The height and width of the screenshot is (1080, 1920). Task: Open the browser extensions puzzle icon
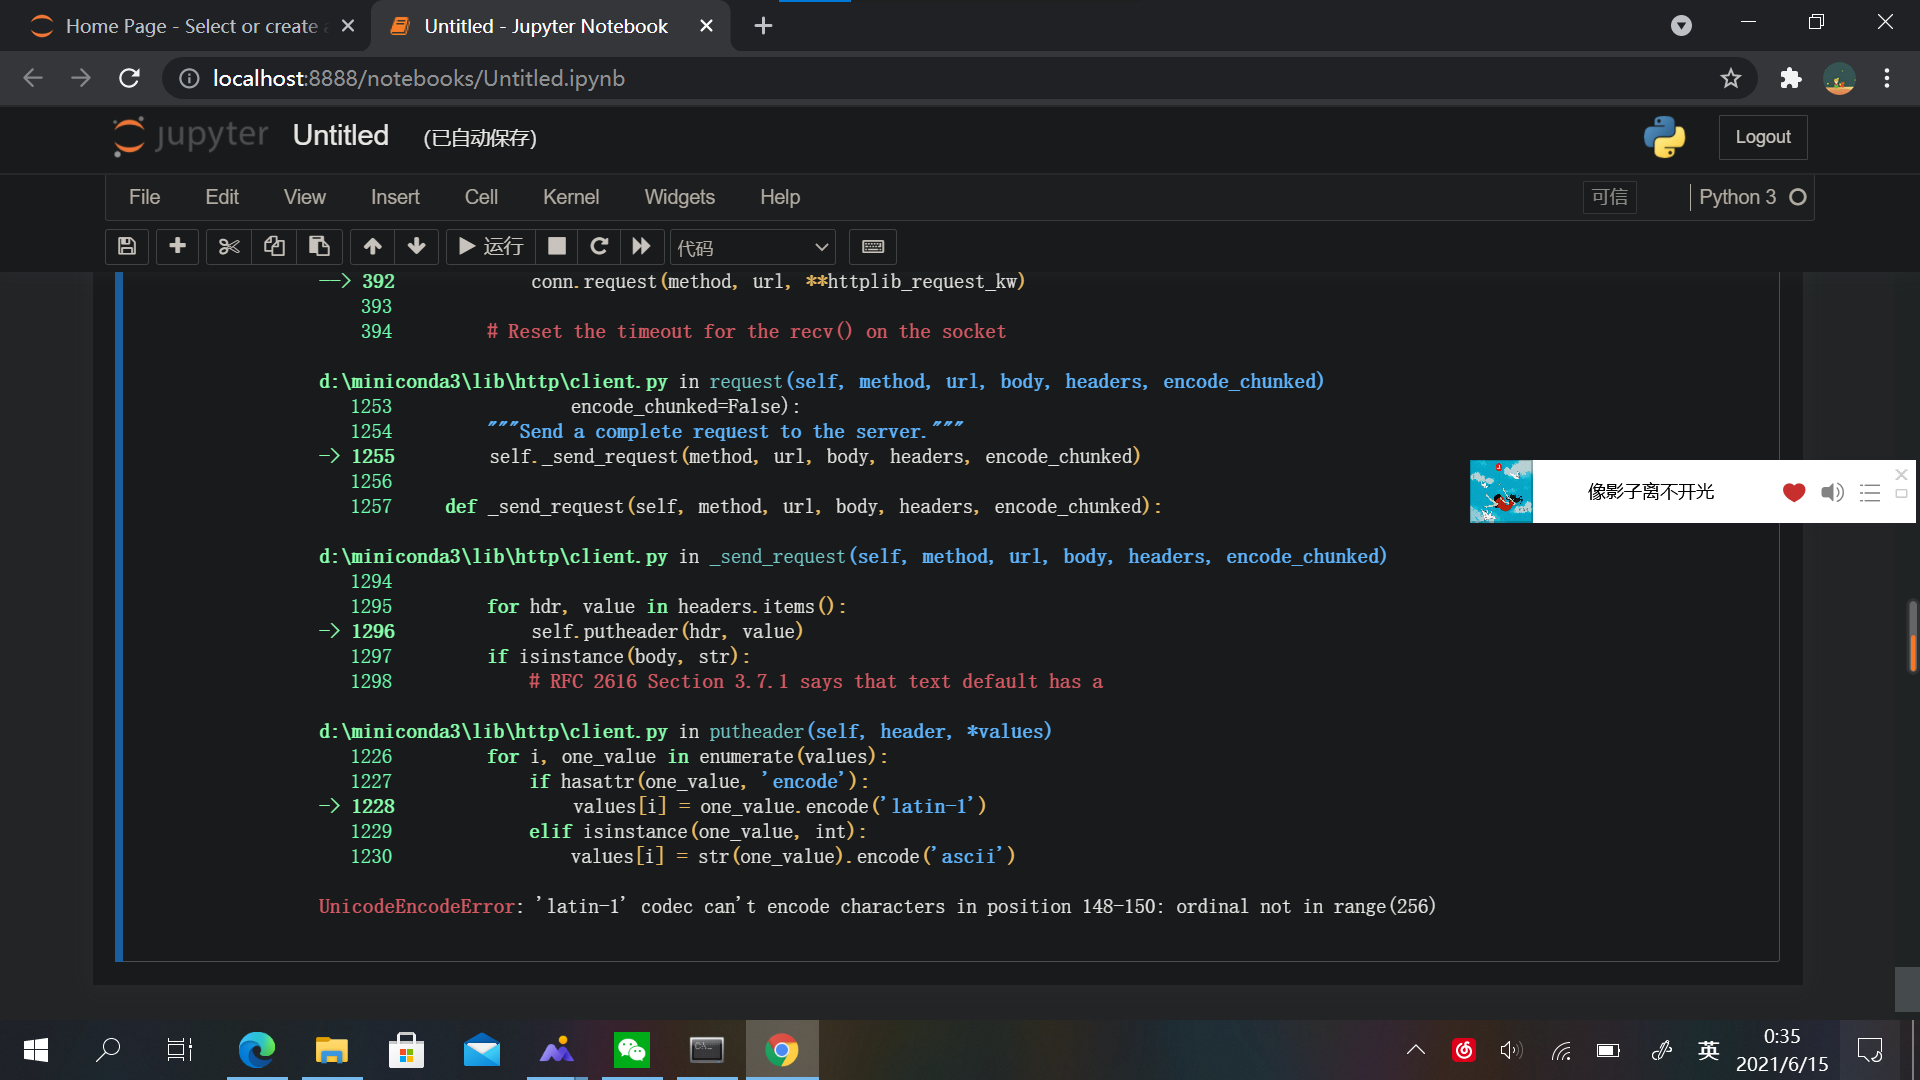(1791, 78)
